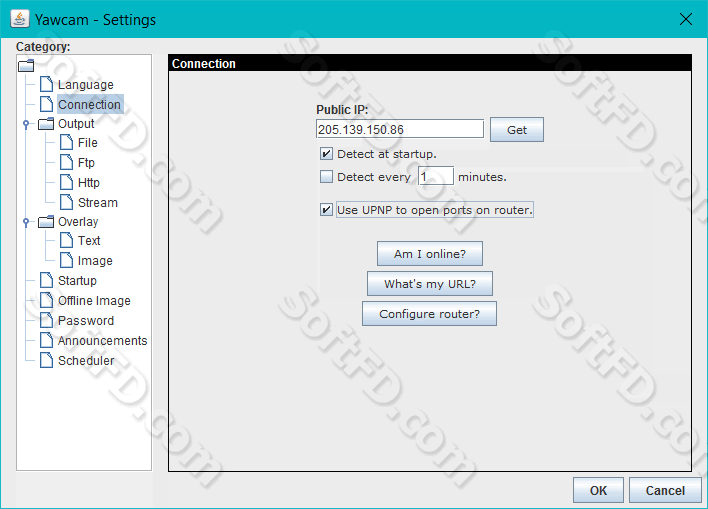Toggle Use UPNP to open ports checkbox

pyautogui.click(x=326, y=210)
